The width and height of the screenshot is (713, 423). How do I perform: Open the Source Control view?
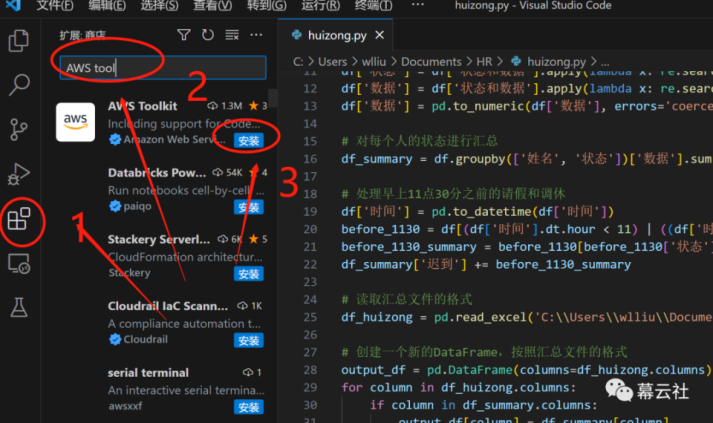pyautogui.click(x=19, y=130)
